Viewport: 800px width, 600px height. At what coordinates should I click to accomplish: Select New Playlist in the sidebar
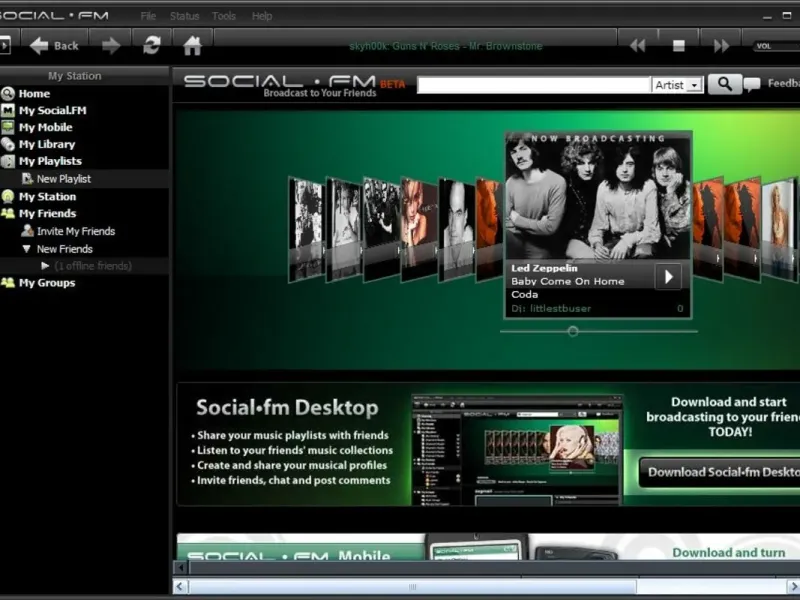coord(63,179)
